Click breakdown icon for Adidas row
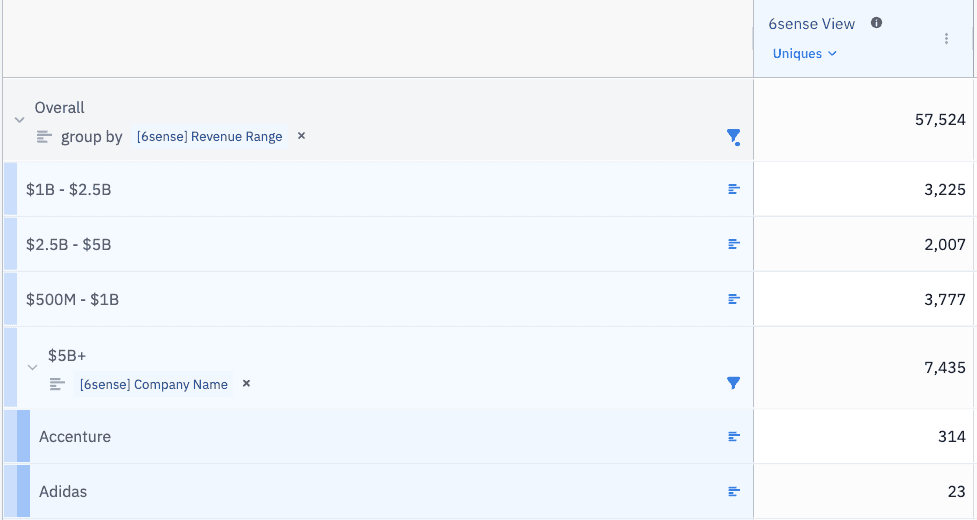The image size is (977, 520). click(734, 491)
